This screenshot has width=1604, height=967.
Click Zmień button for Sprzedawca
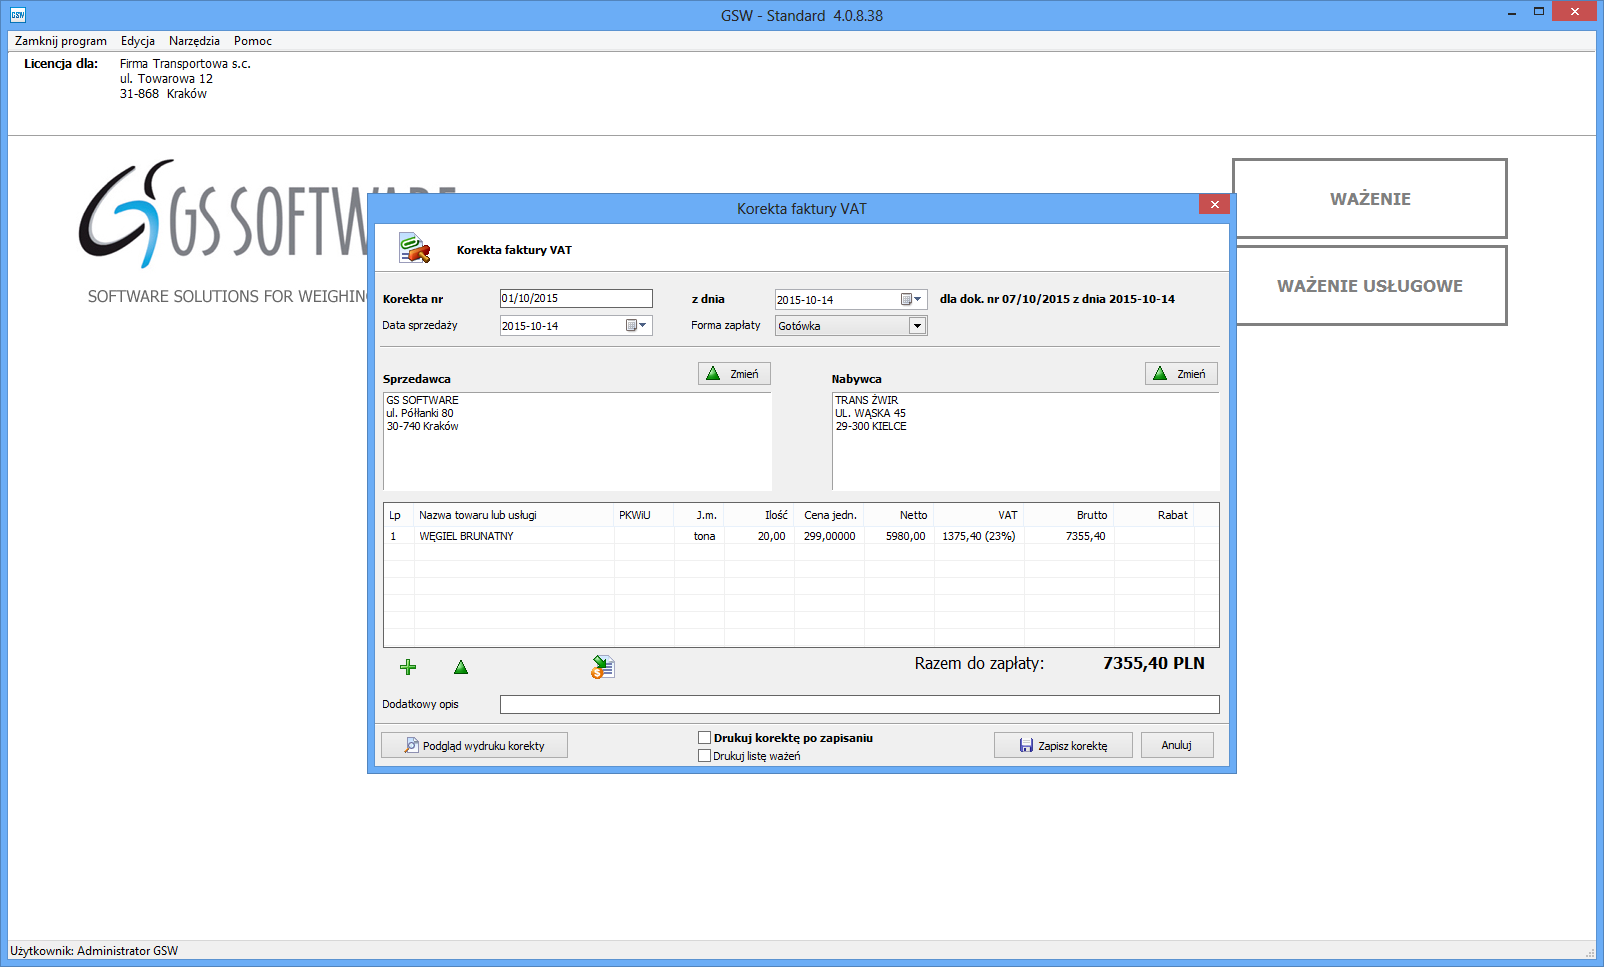click(734, 374)
